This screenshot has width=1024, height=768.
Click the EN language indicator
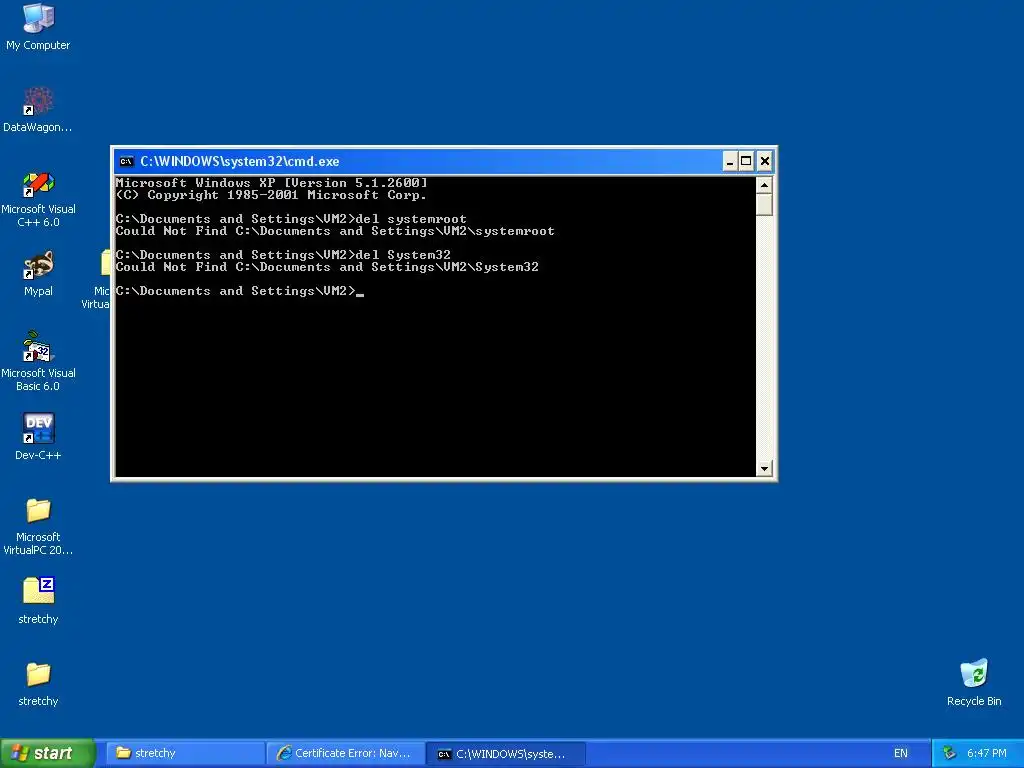click(x=901, y=754)
